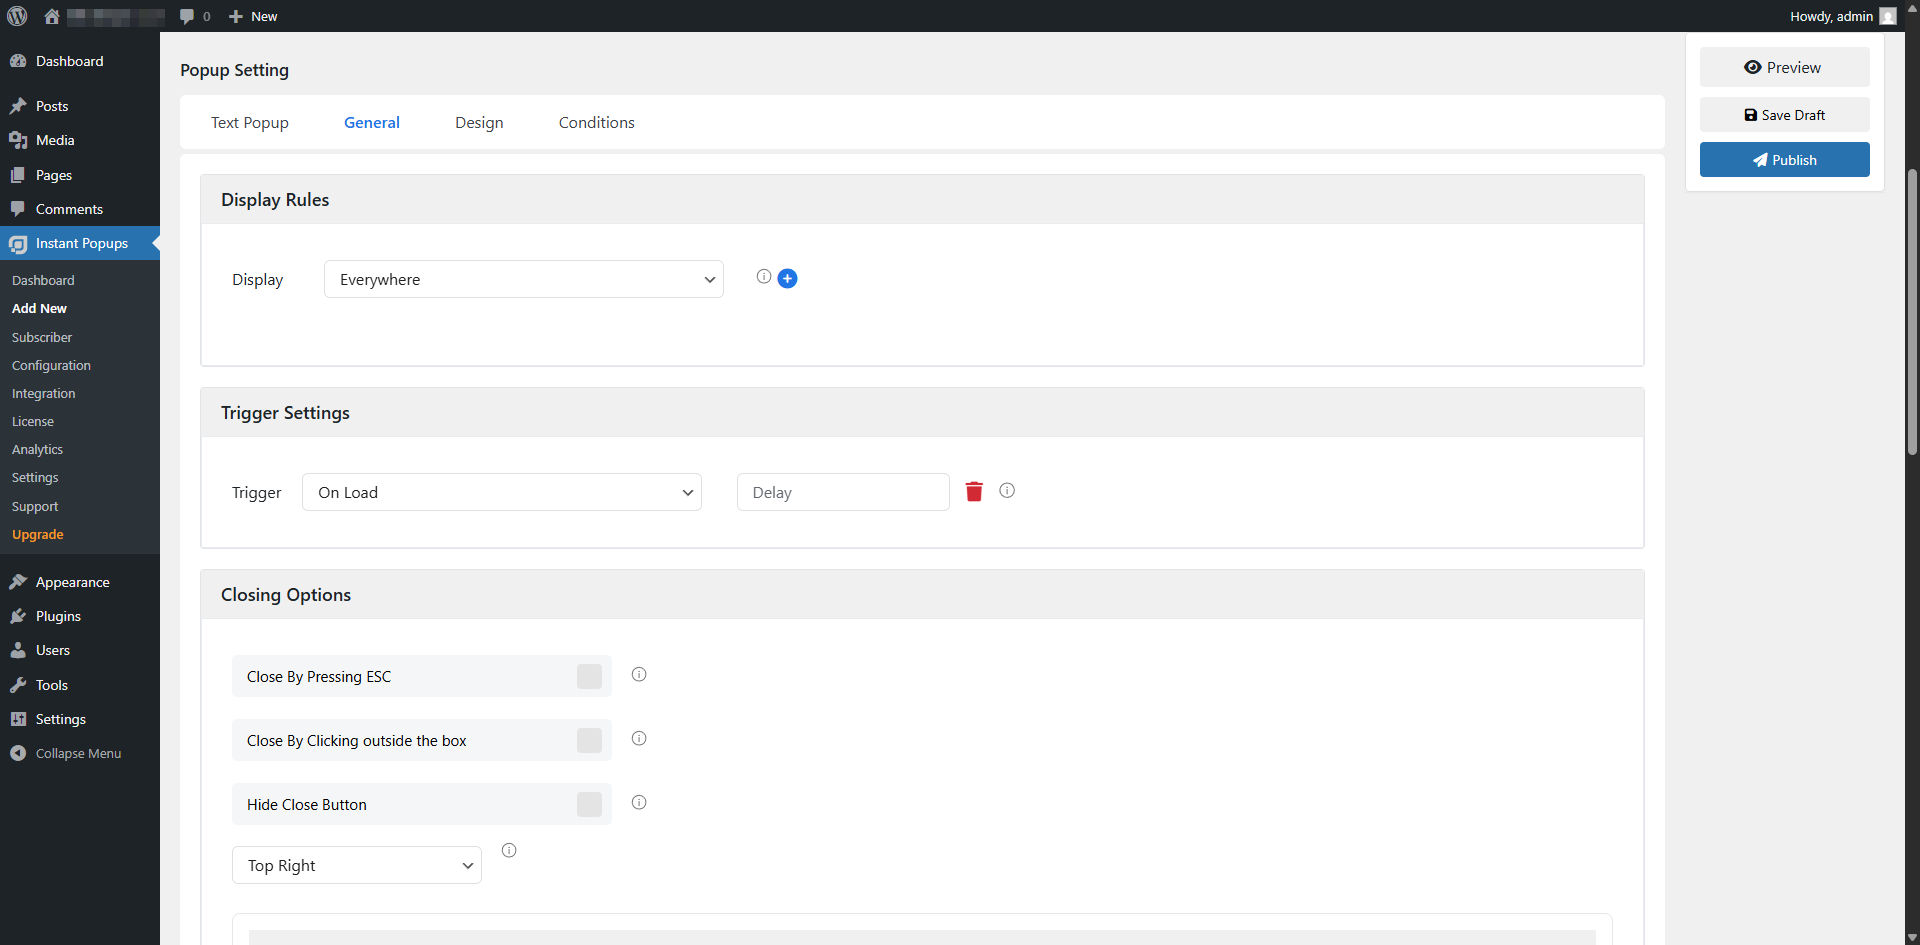Click the Display Rules heading
This screenshot has width=1920, height=945.
275,200
